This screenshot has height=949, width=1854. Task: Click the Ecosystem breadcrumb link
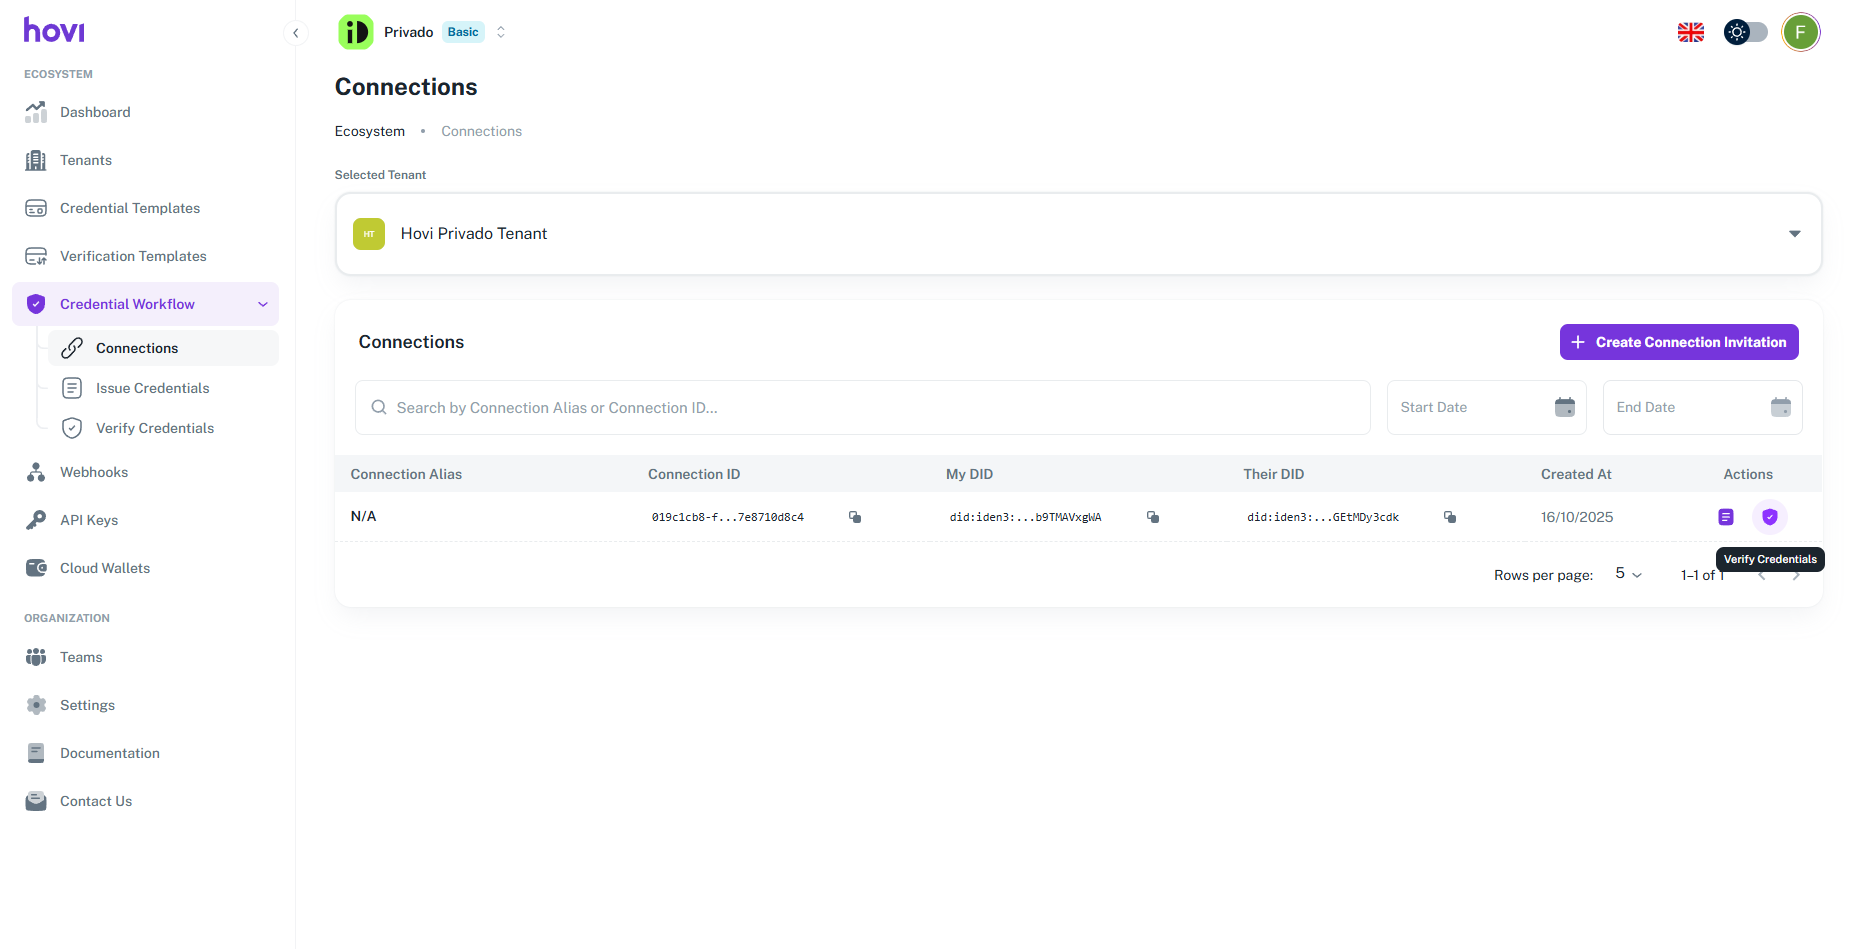[370, 131]
